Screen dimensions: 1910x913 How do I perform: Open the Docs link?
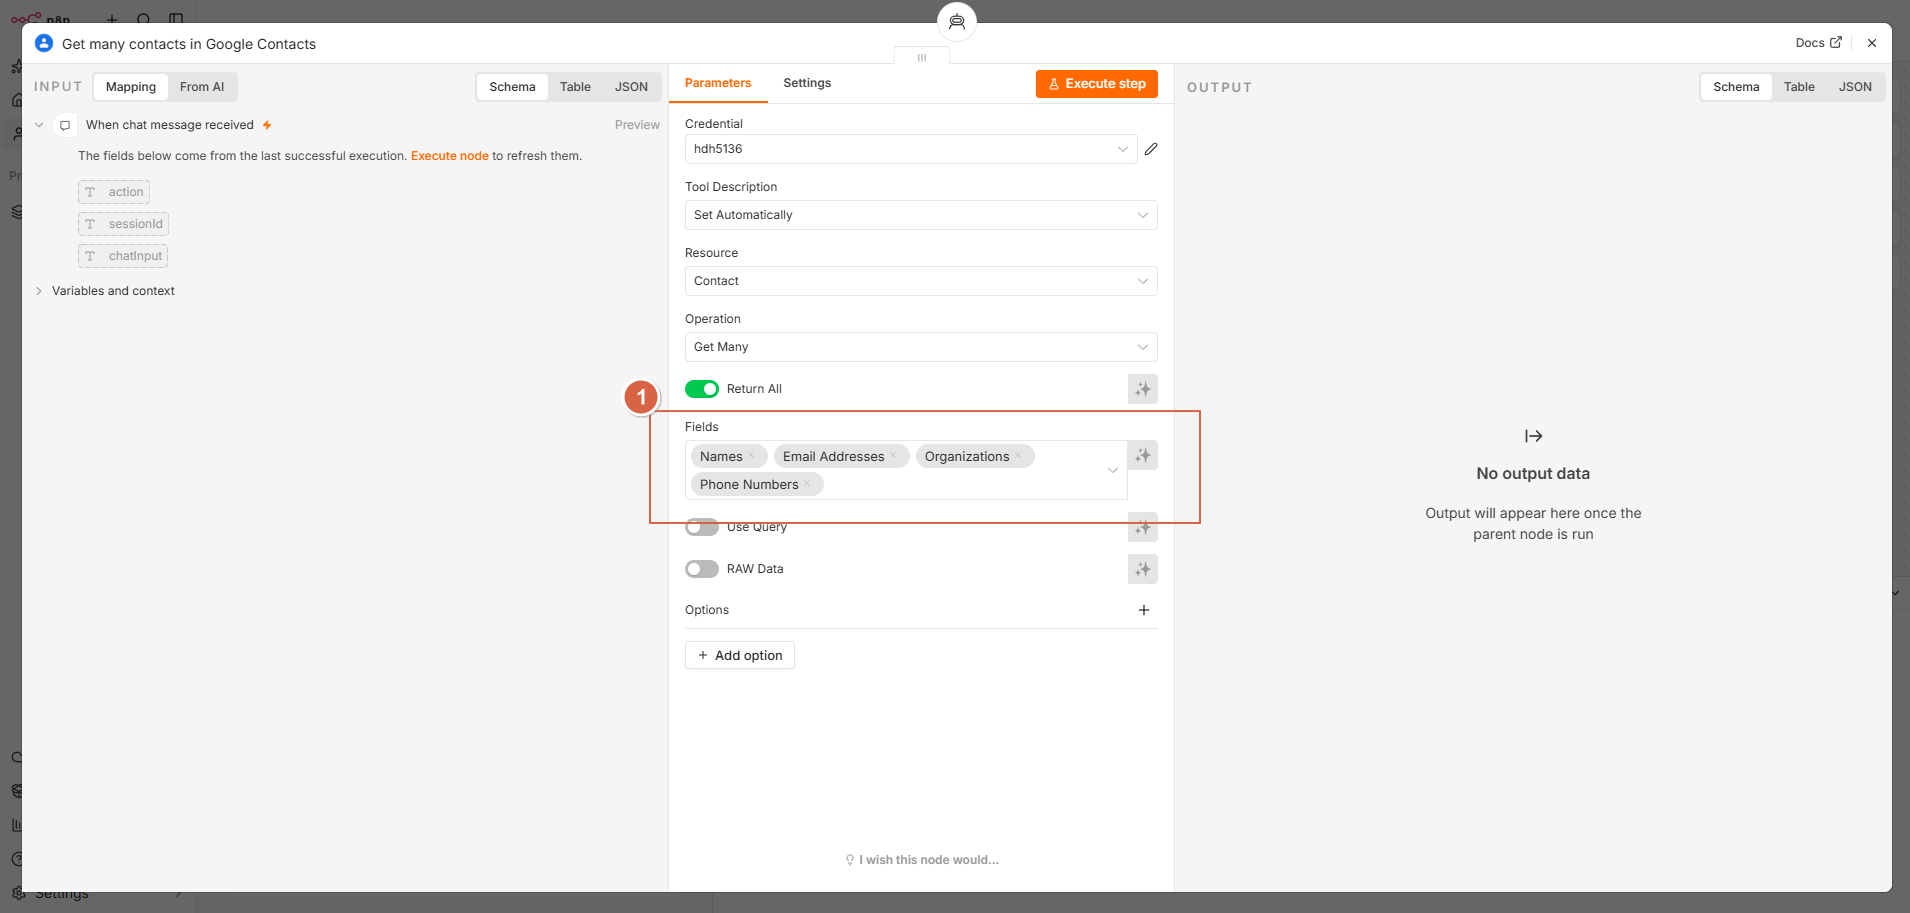(1818, 43)
